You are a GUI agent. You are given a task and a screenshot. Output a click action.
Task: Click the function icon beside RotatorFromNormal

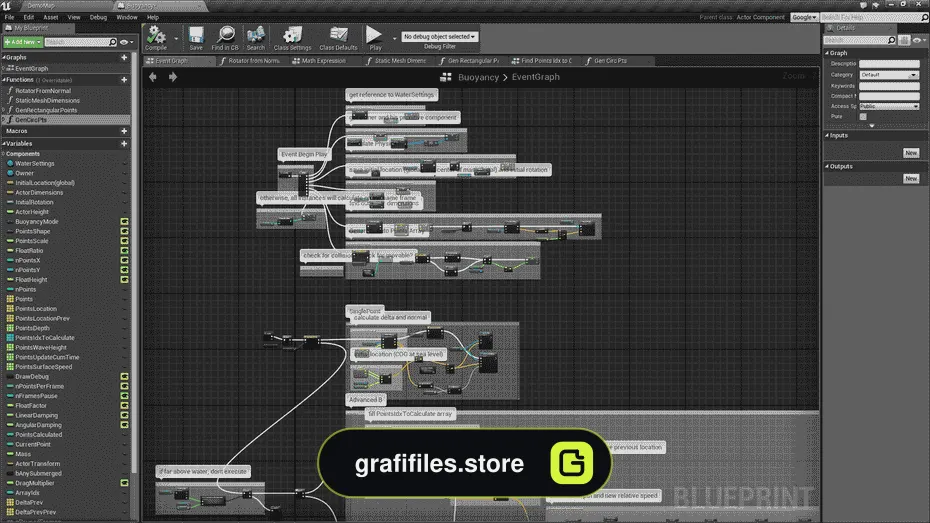tap(10, 91)
